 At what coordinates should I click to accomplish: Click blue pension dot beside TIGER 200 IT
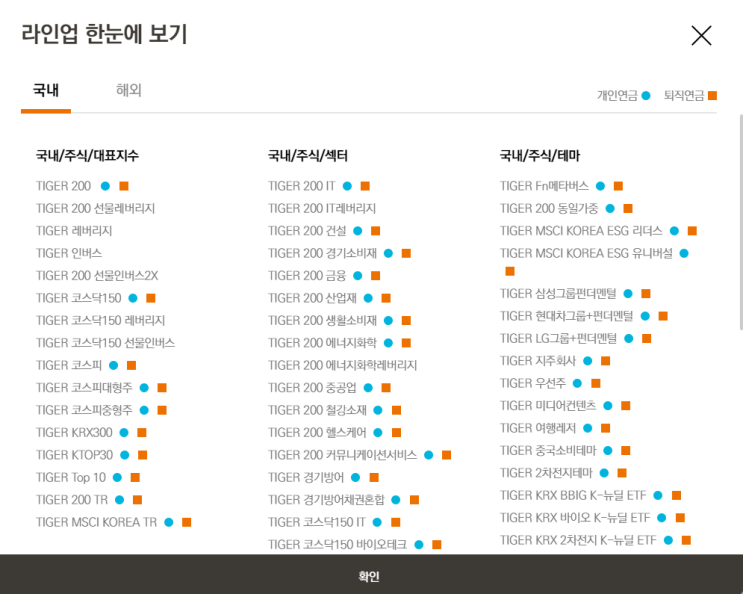pyautogui.click(x=347, y=186)
